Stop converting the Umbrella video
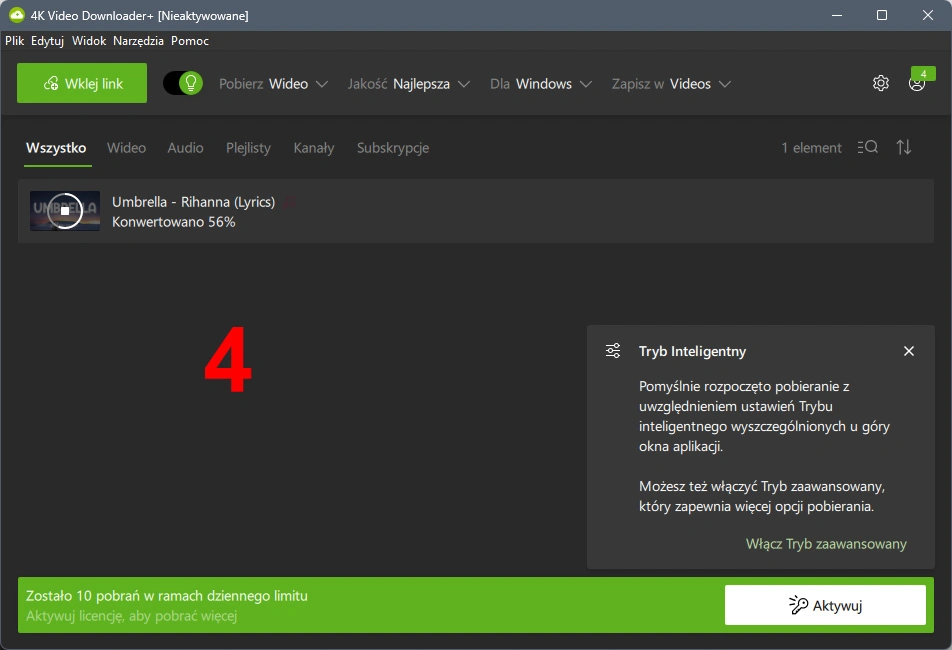 (x=65, y=211)
